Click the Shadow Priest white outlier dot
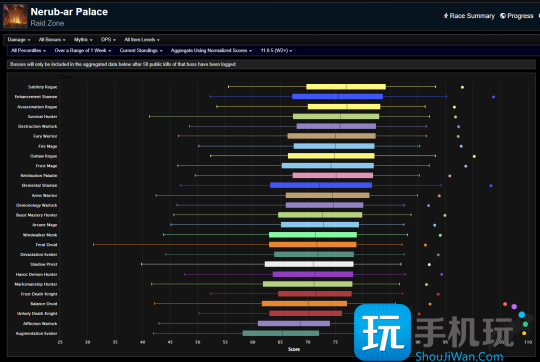This screenshot has height=362, width=540. pos(429,265)
